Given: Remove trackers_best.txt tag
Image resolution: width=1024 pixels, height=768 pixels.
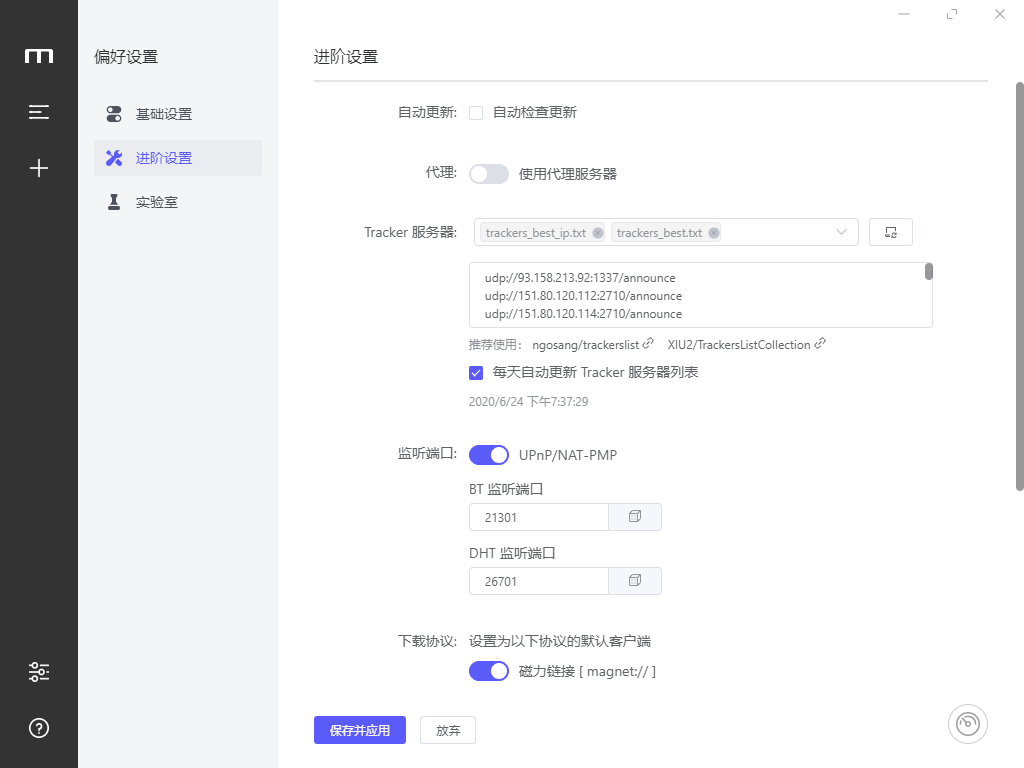Looking at the screenshot, I should click(x=714, y=233).
